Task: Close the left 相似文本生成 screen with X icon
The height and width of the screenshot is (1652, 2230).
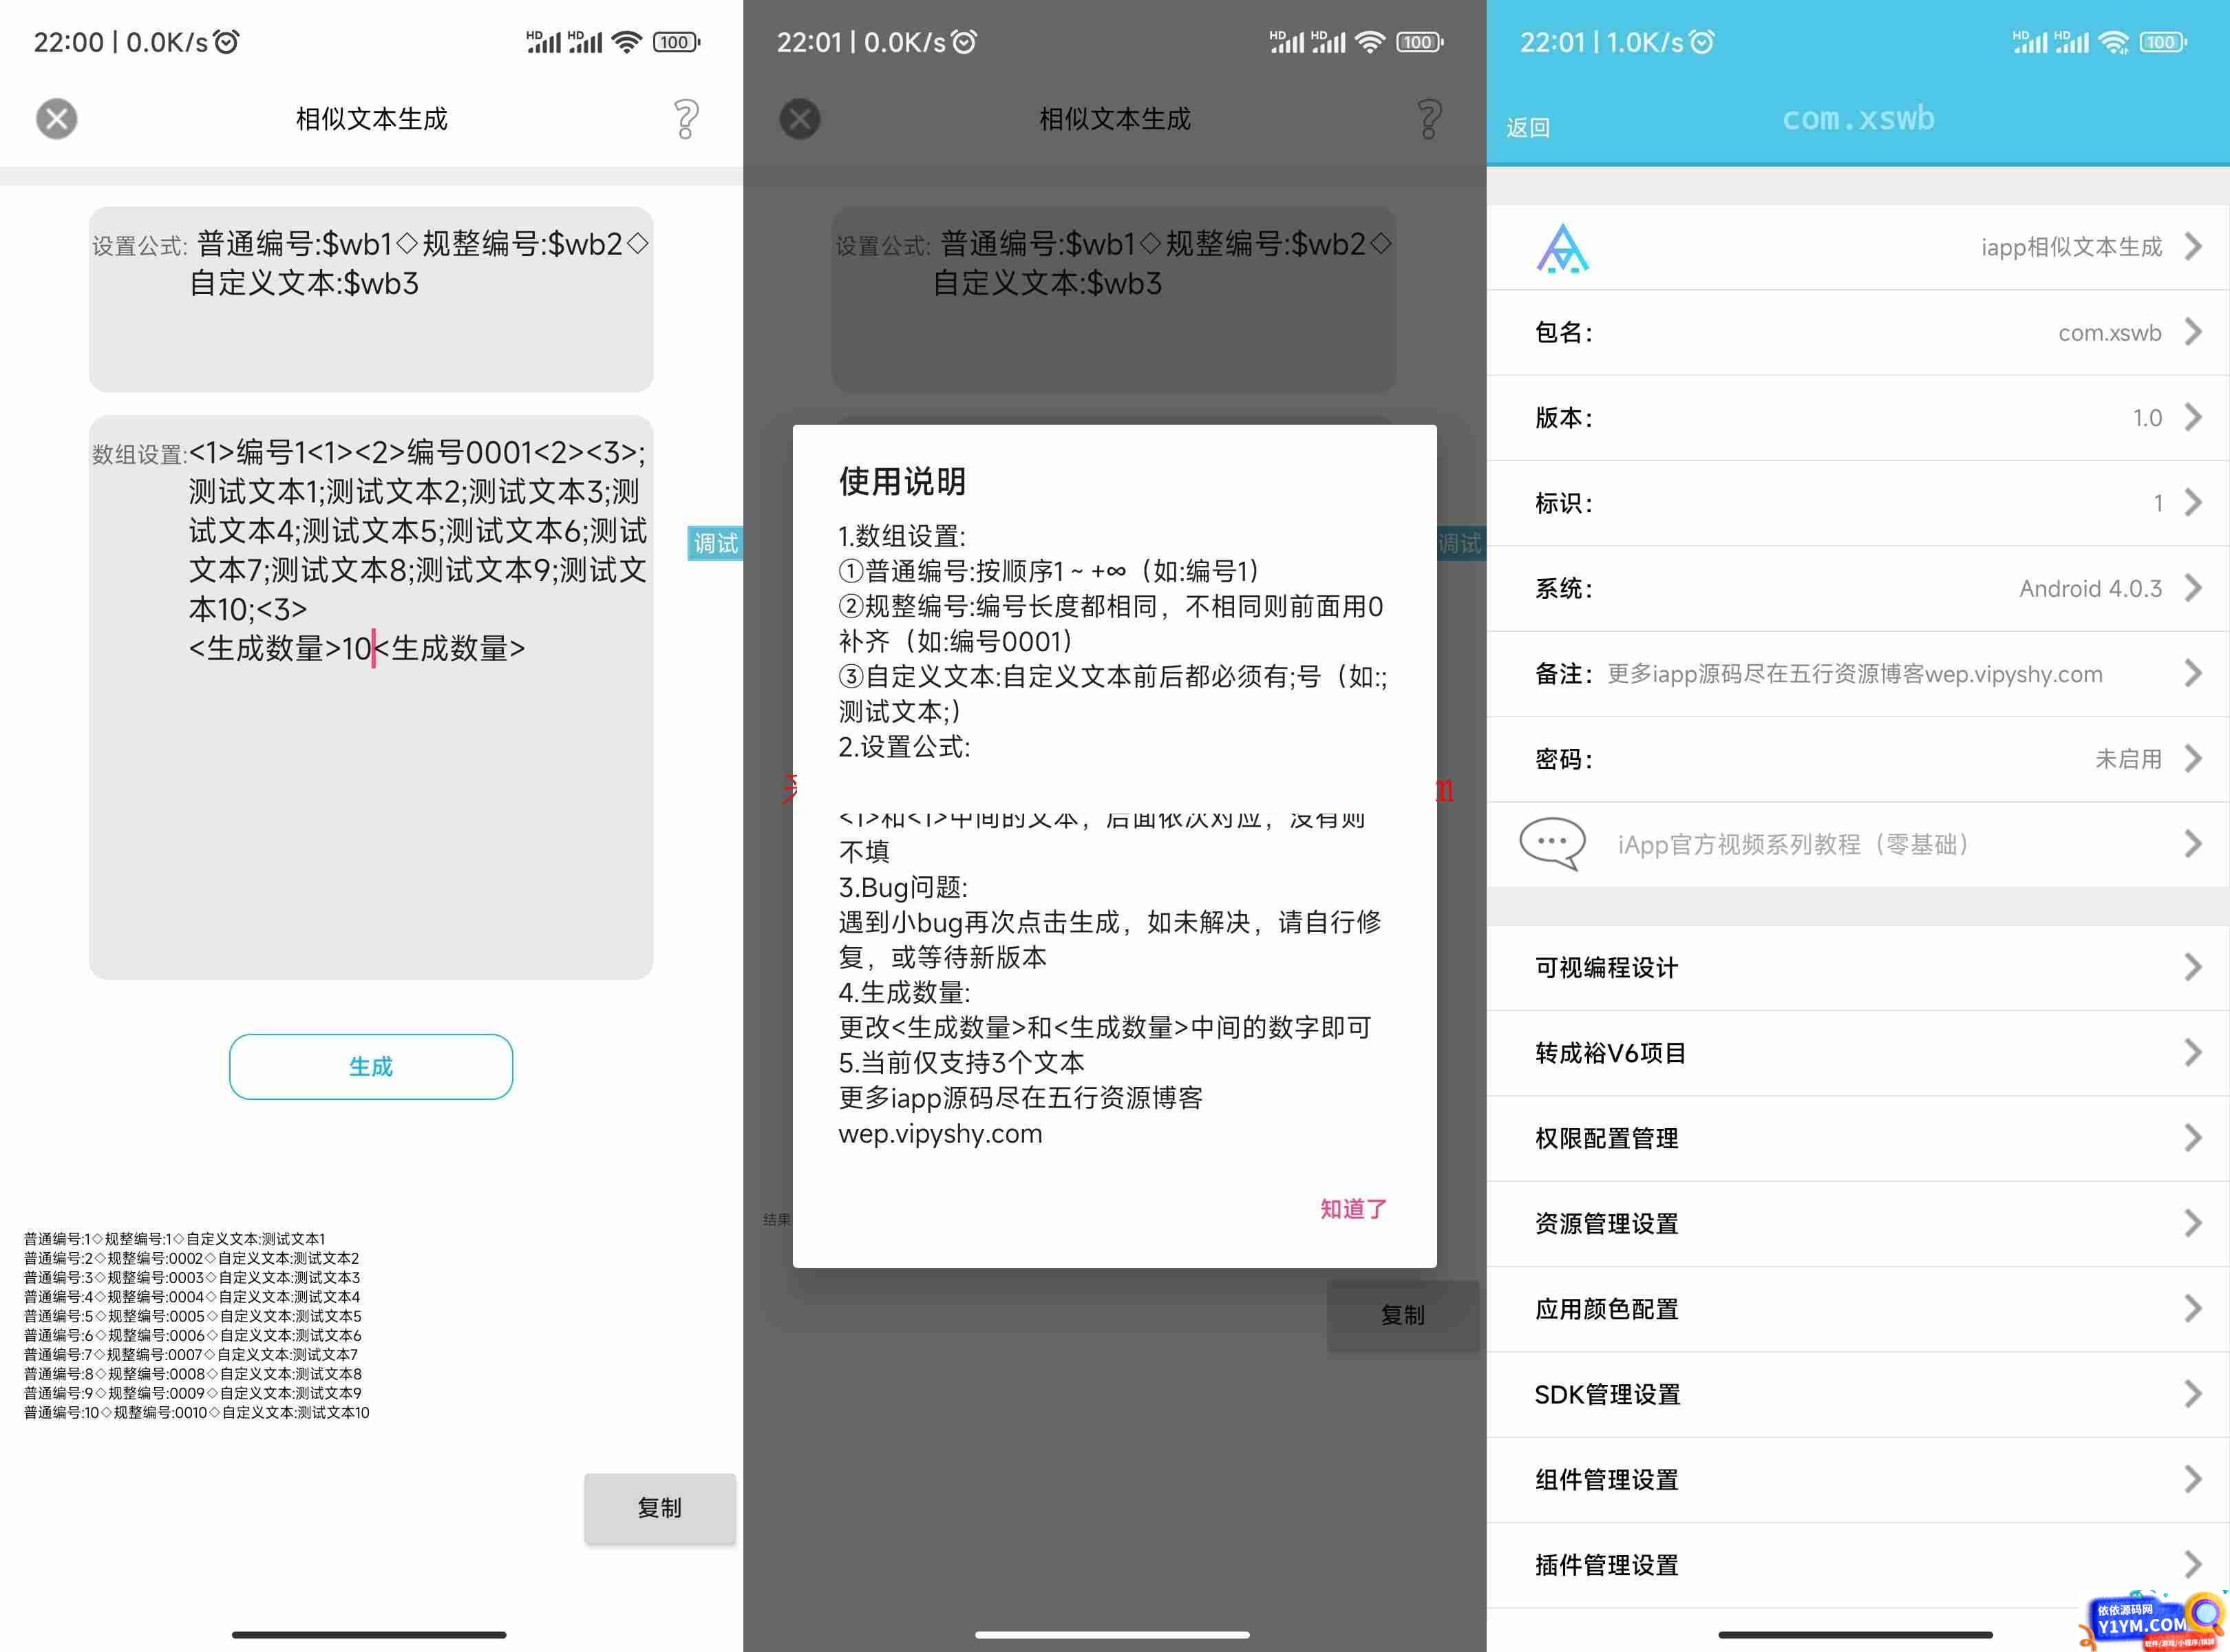Action: (x=57, y=119)
